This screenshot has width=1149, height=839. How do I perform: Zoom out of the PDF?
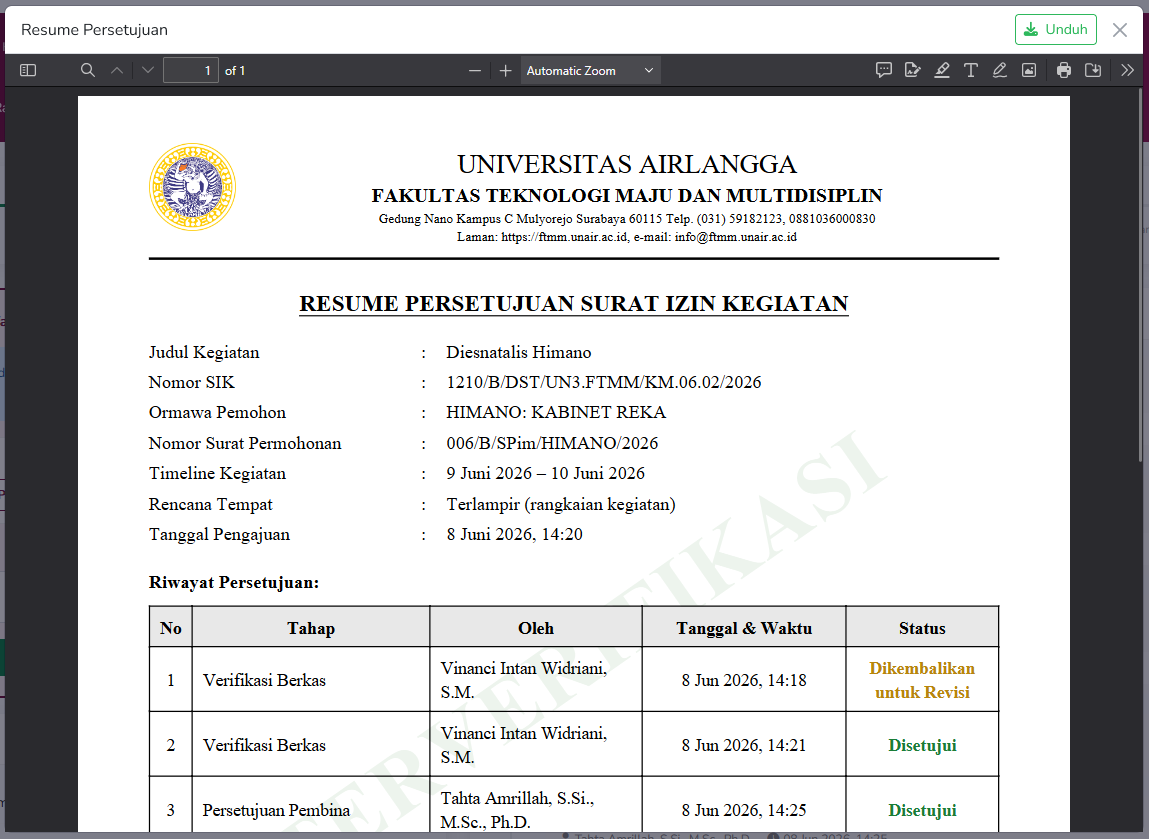coord(475,70)
